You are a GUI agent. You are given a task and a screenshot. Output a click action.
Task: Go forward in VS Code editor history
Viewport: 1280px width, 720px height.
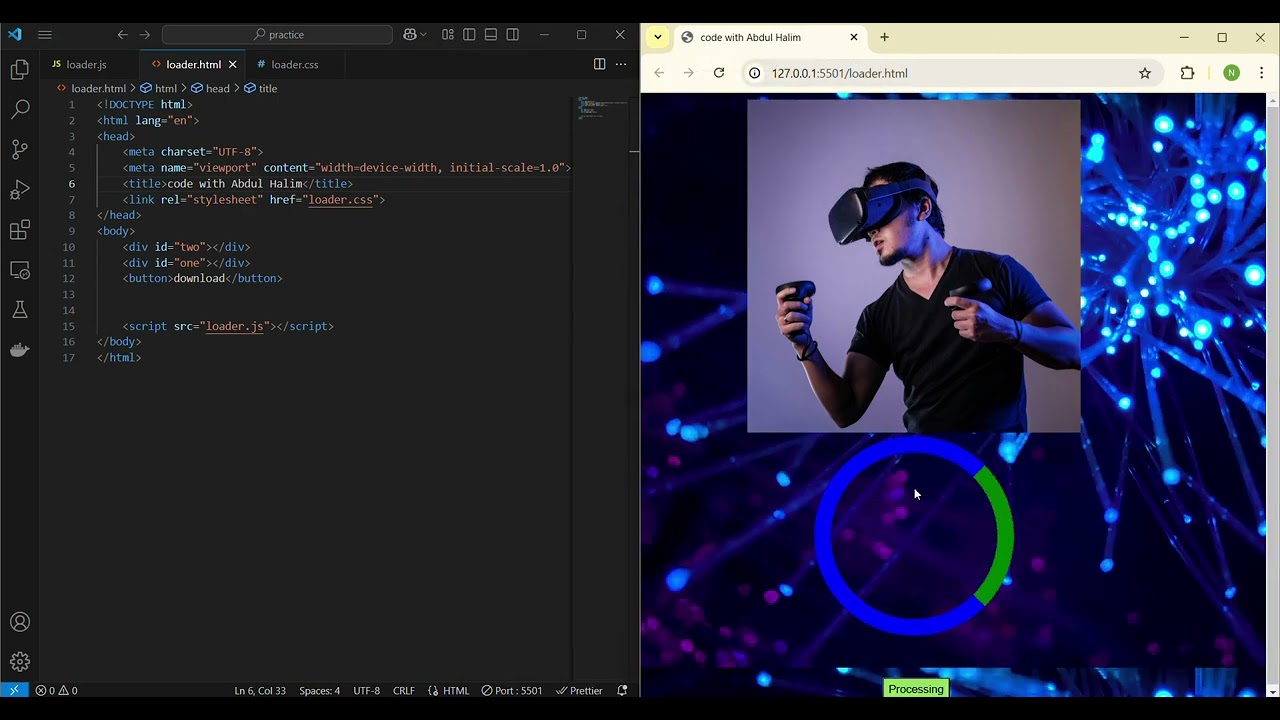tap(145, 34)
